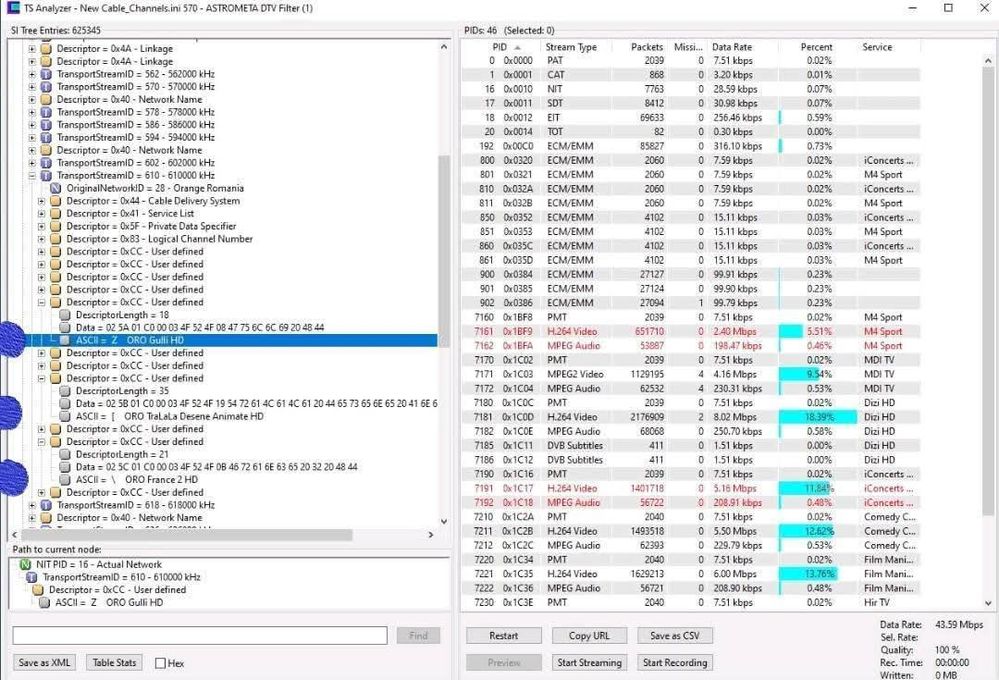
Task: Expand the TransportStreamID 602 tree node
Action: point(32,163)
